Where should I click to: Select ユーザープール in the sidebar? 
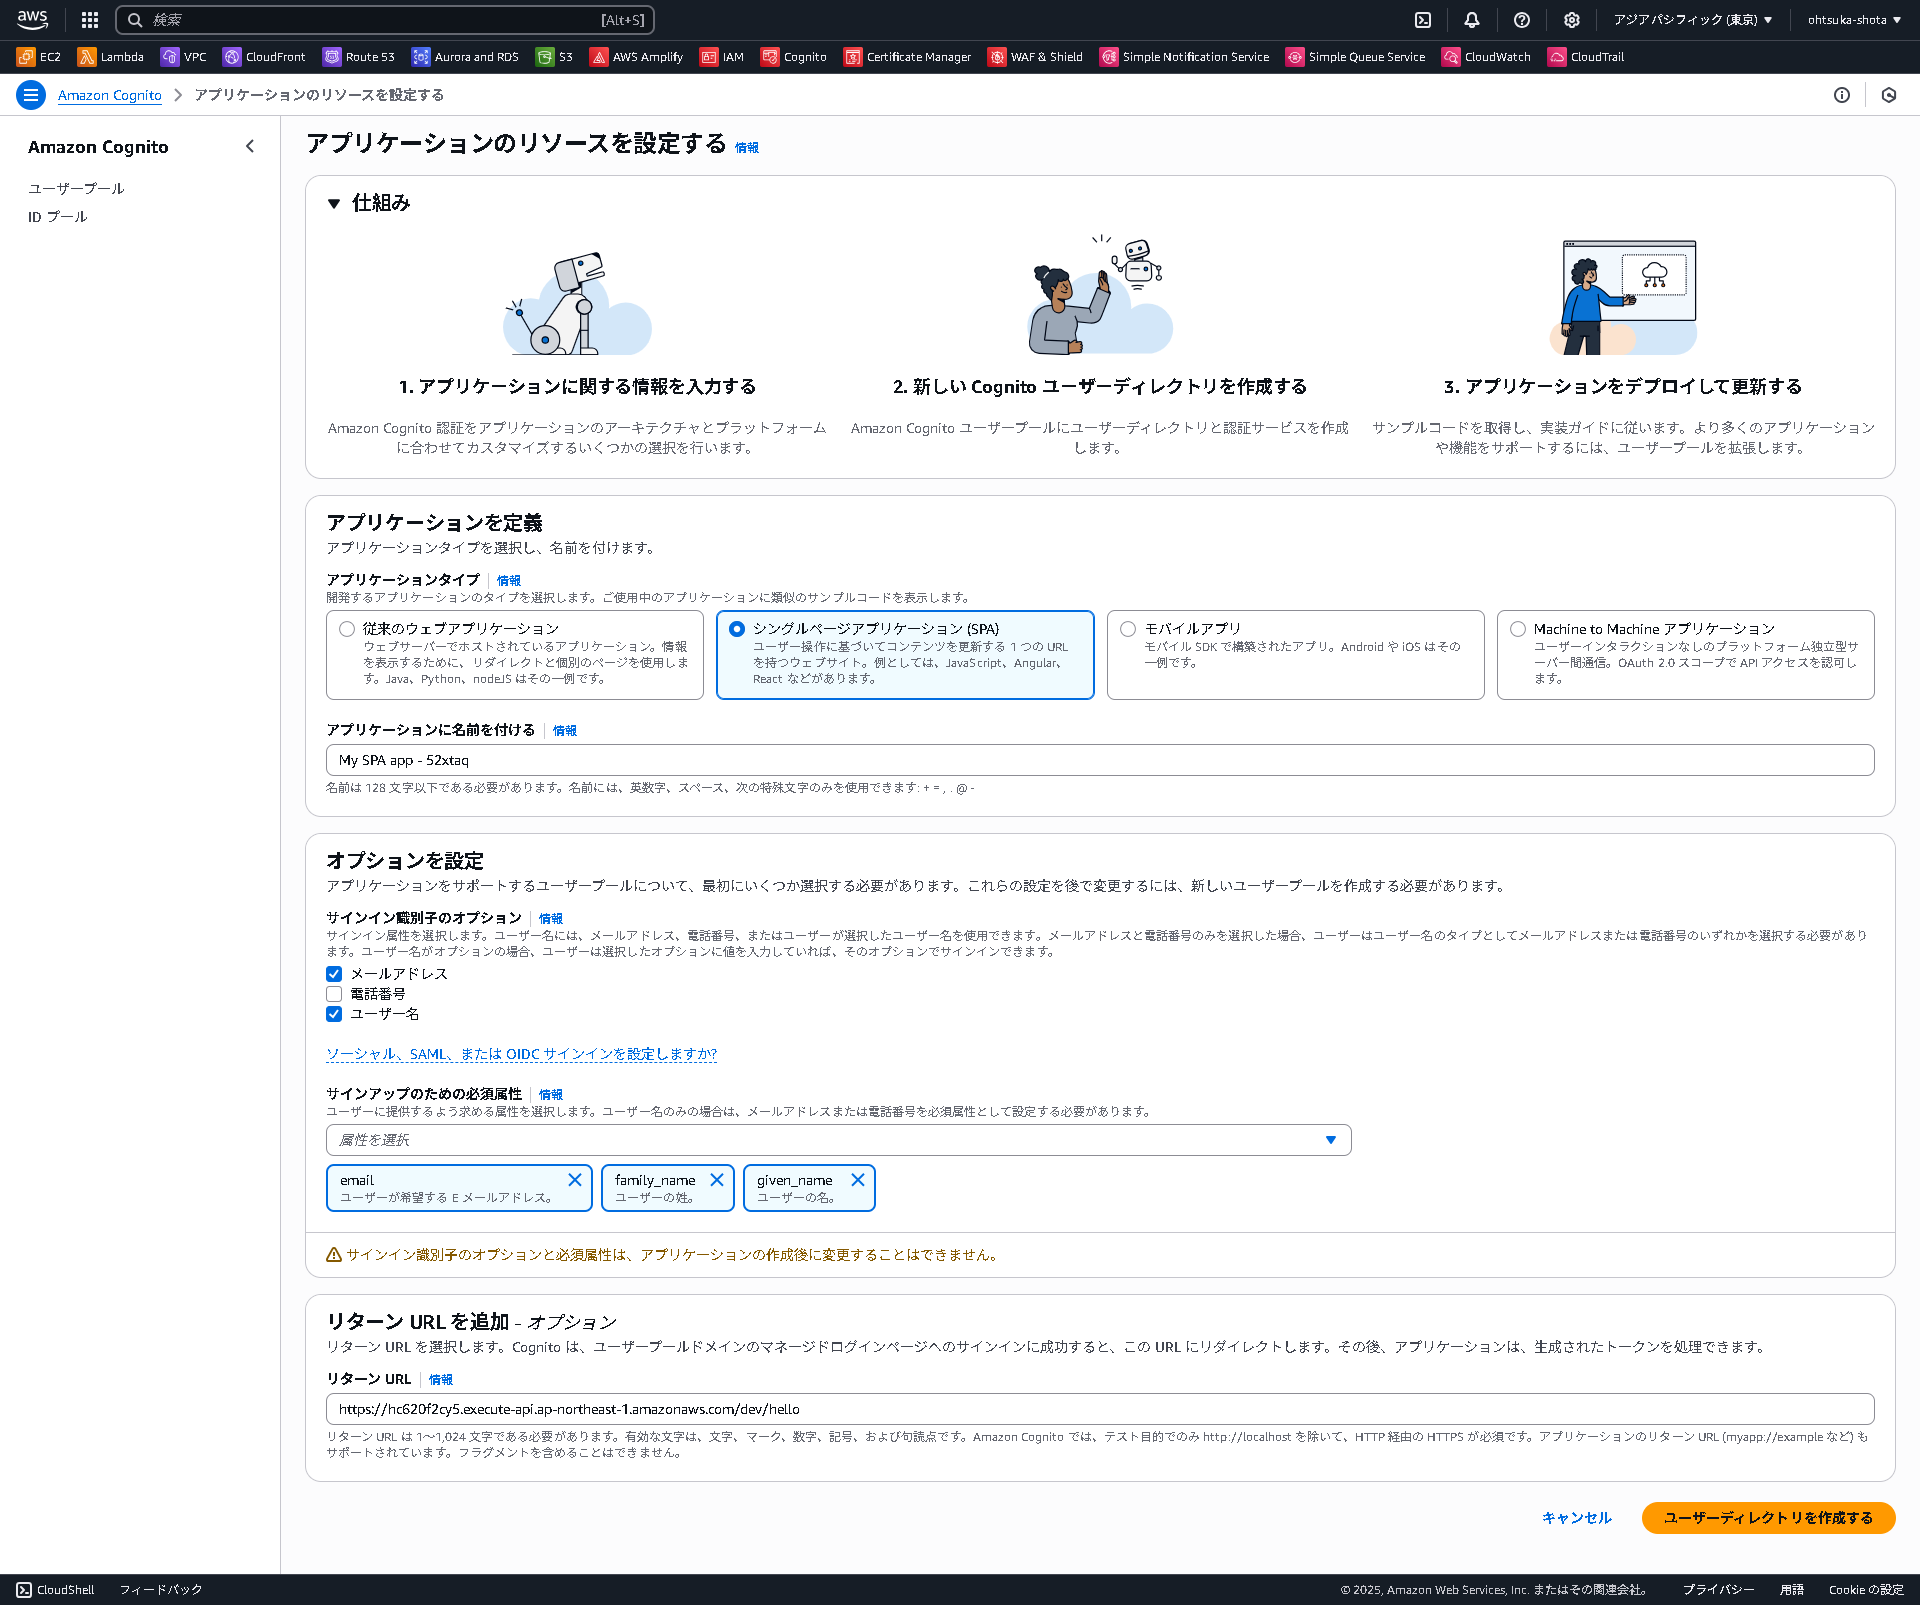tap(76, 187)
